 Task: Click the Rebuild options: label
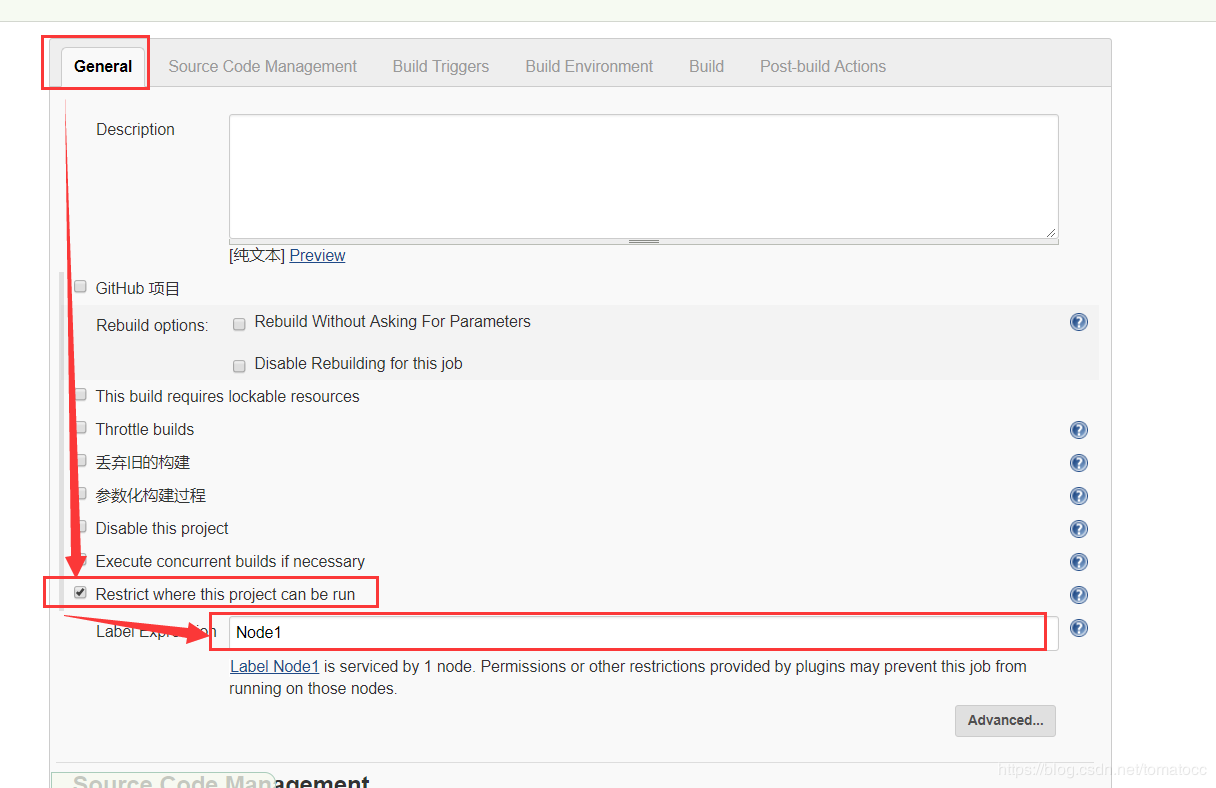[x=152, y=325]
